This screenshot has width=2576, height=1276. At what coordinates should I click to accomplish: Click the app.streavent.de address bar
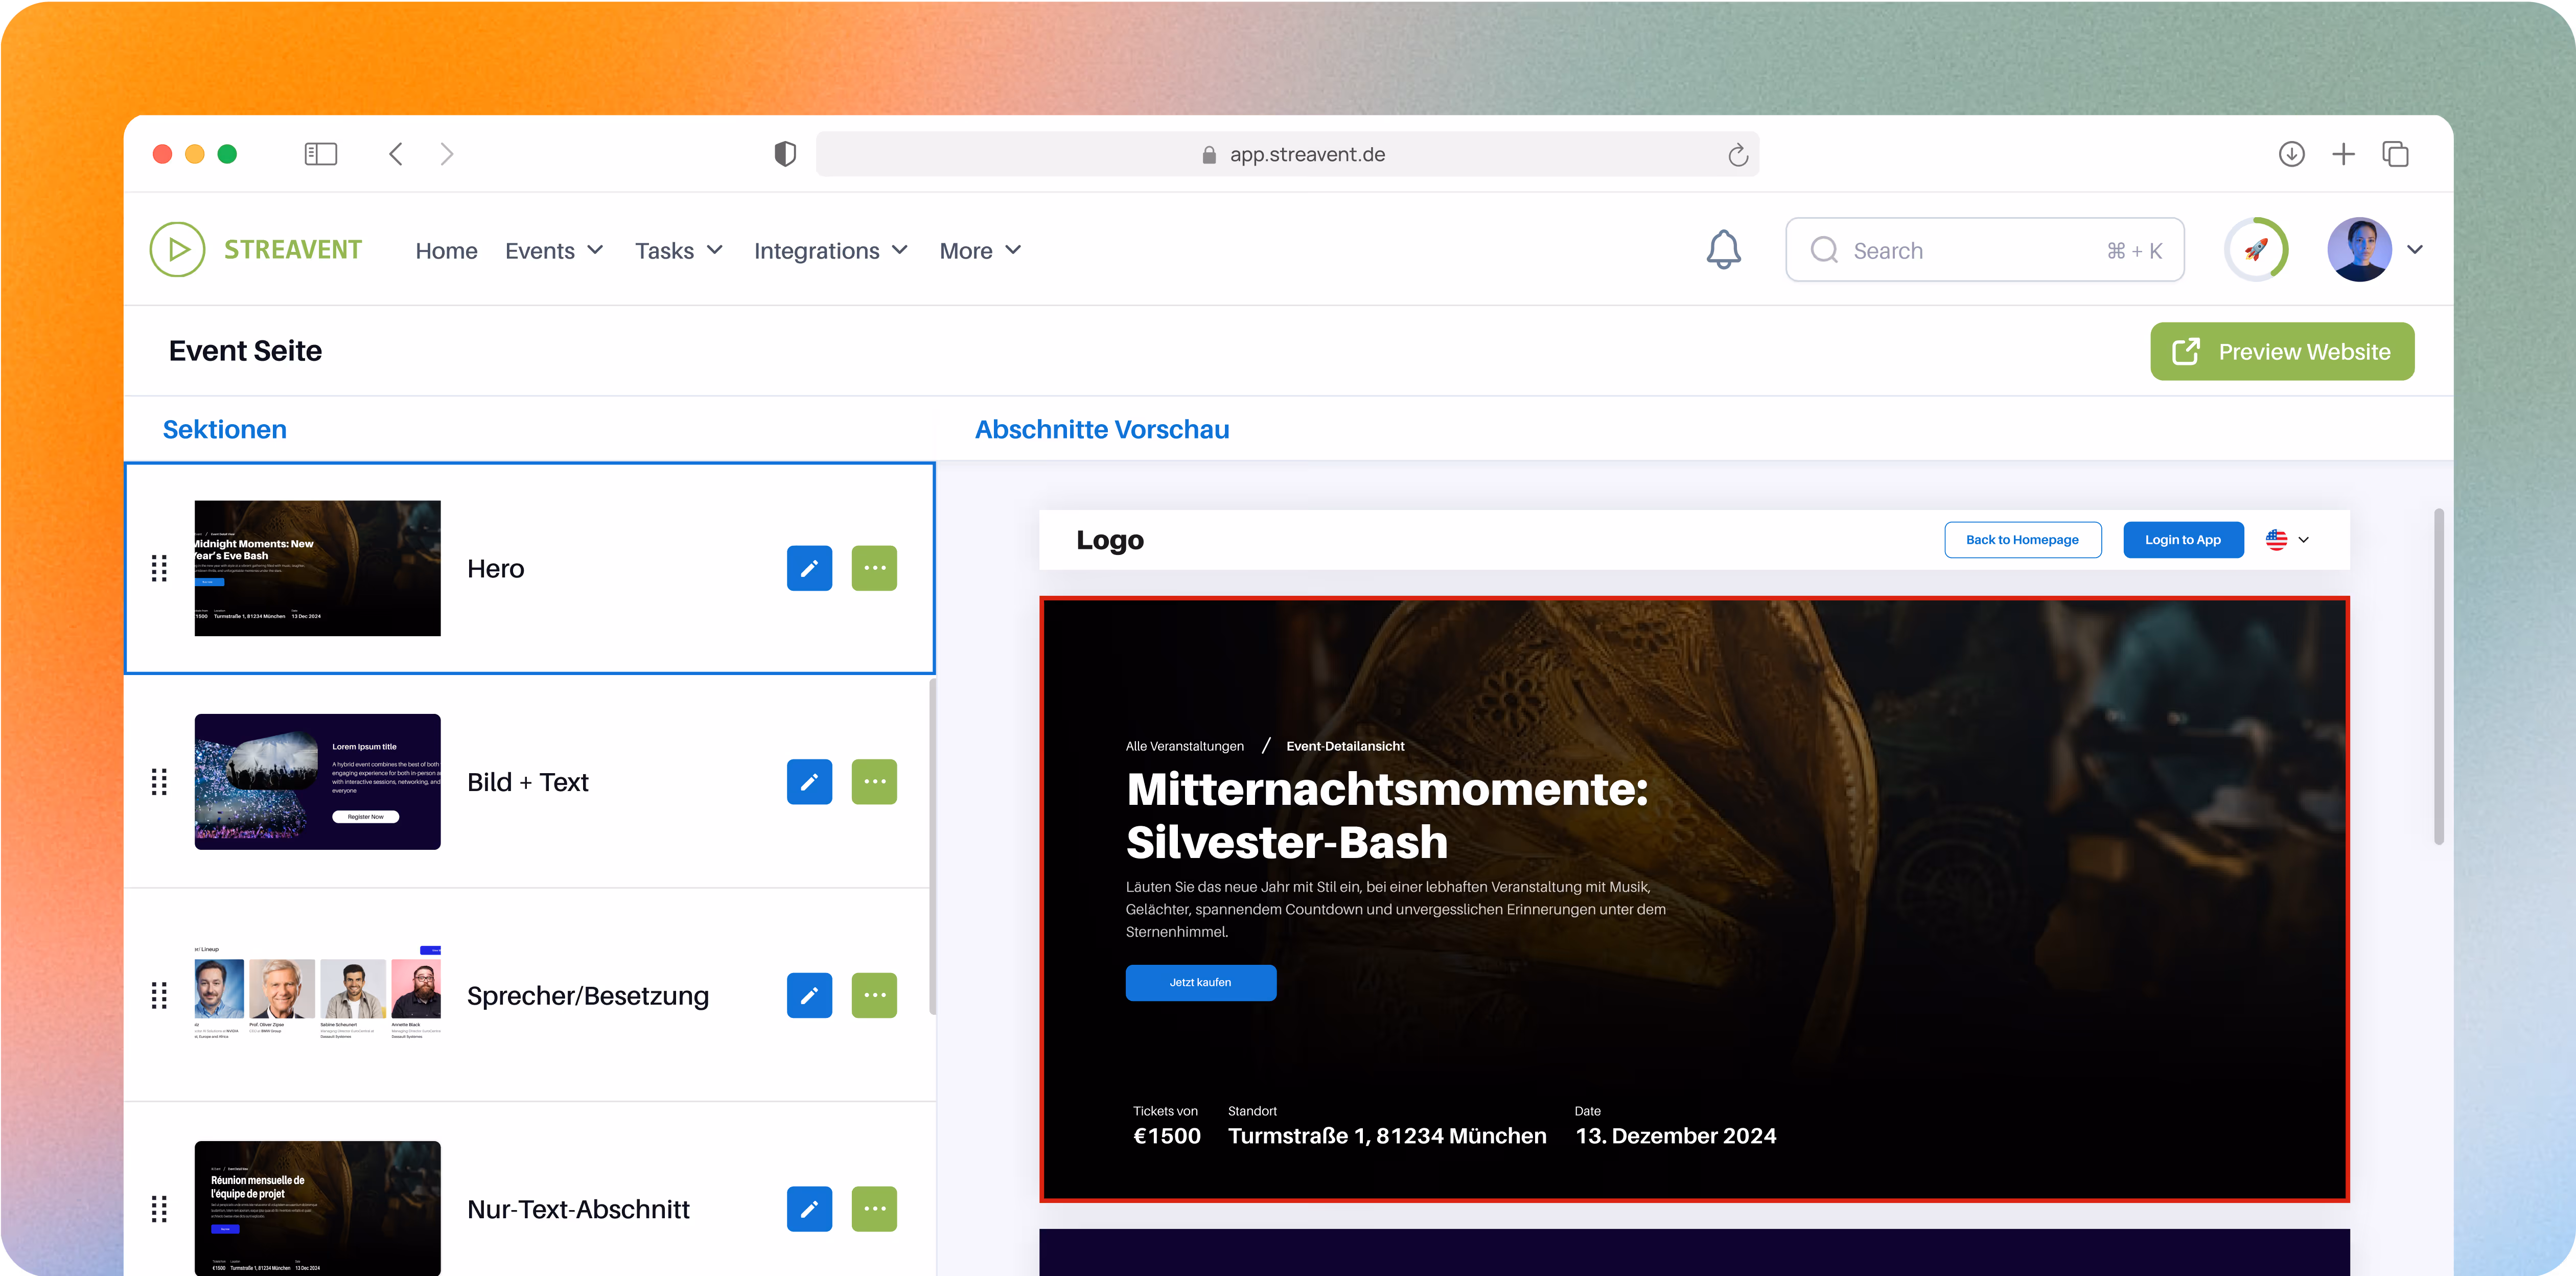(1288, 154)
